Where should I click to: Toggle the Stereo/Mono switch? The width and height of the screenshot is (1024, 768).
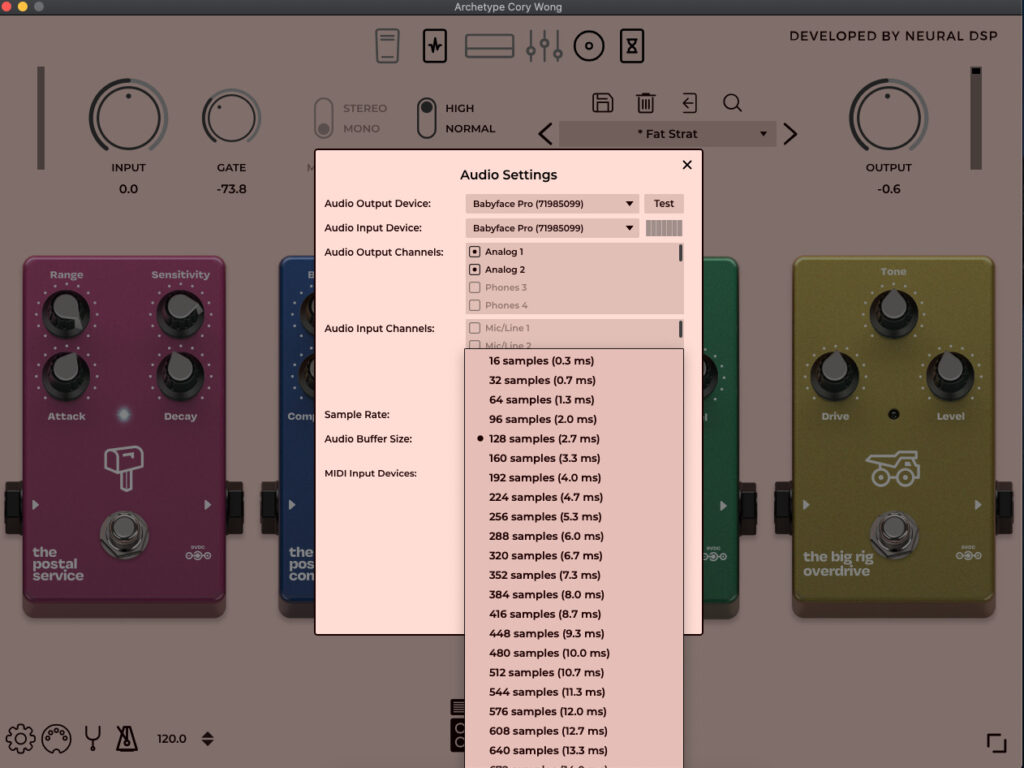(x=323, y=118)
